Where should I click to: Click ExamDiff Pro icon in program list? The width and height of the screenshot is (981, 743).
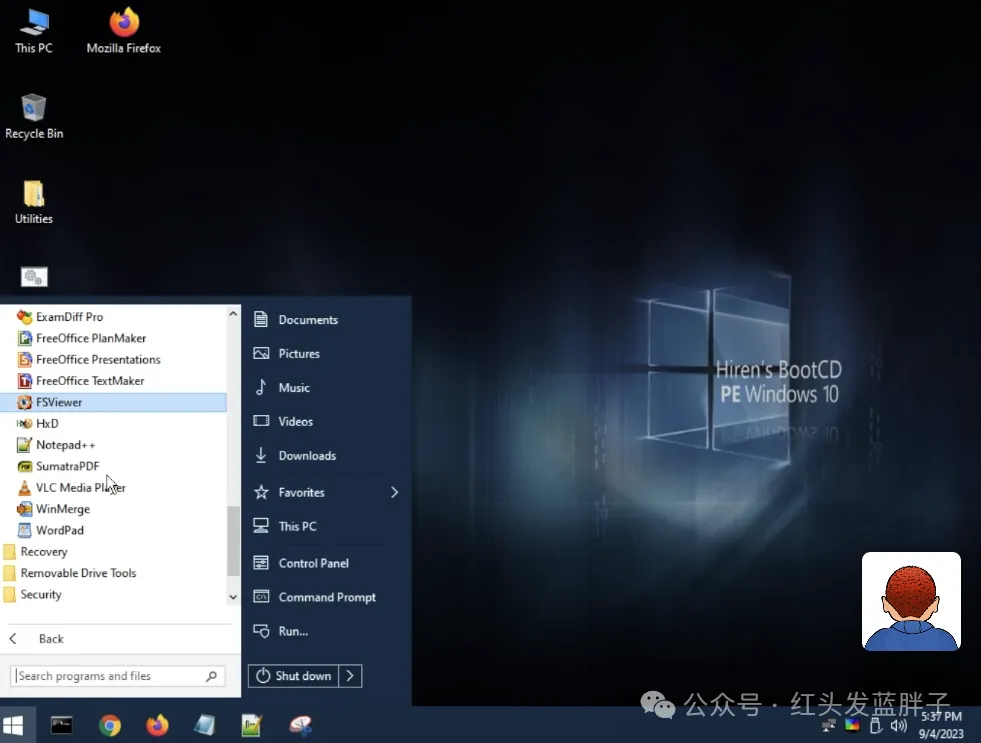point(24,317)
